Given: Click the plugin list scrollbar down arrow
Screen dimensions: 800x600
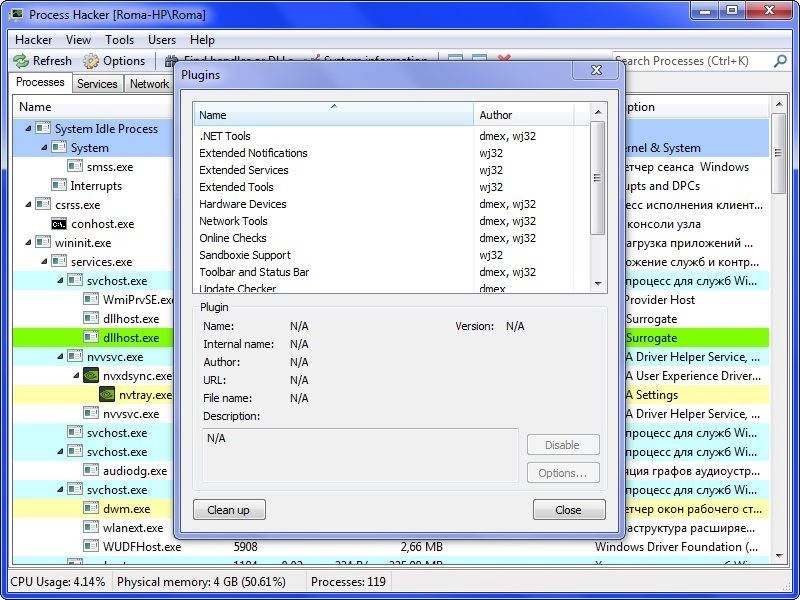Looking at the screenshot, I should 598,283.
